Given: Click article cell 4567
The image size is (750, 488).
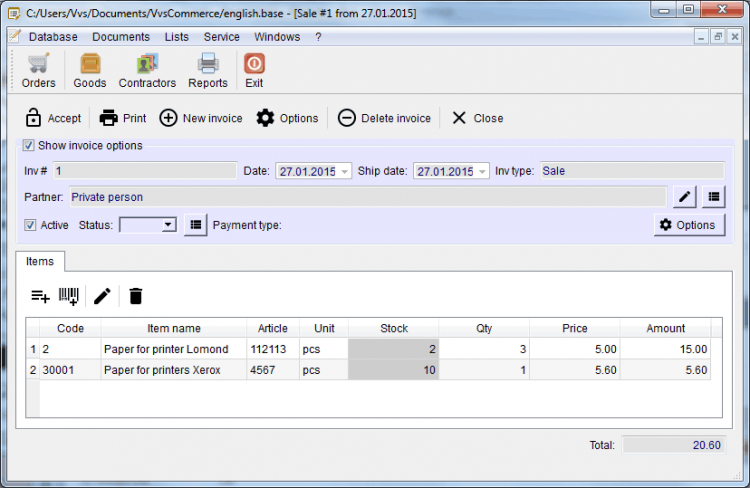Looking at the screenshot, I should click(x=273, y=370).
